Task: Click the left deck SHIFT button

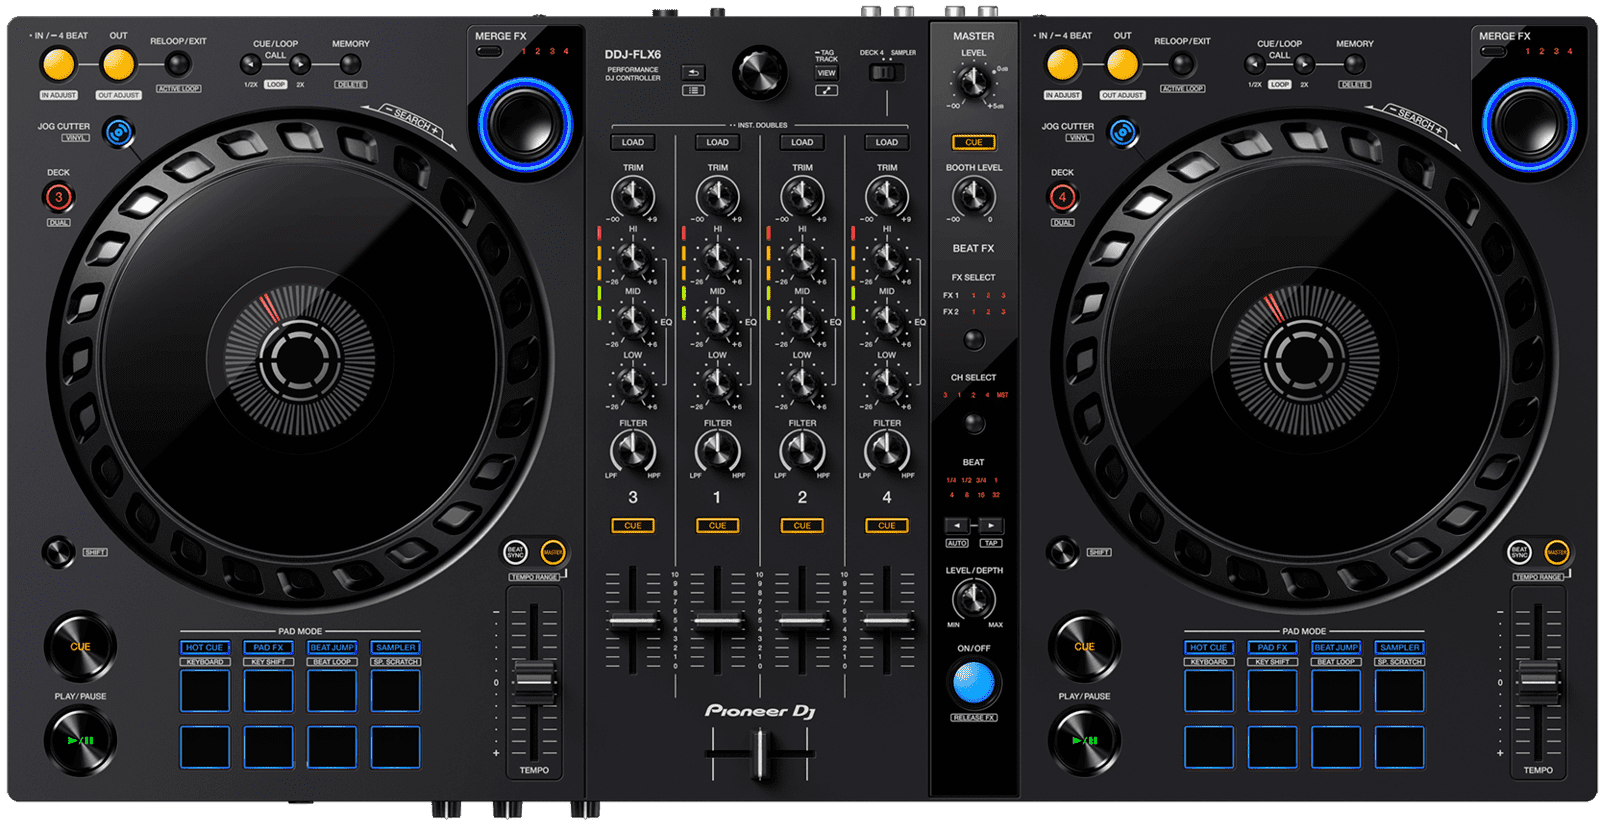Action: [59, 551]
